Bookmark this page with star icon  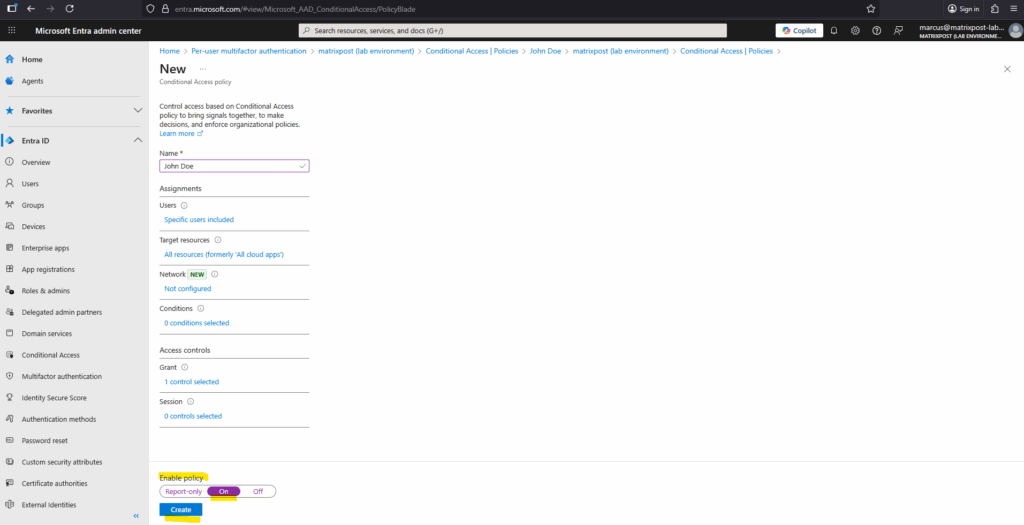click(871, 9)
